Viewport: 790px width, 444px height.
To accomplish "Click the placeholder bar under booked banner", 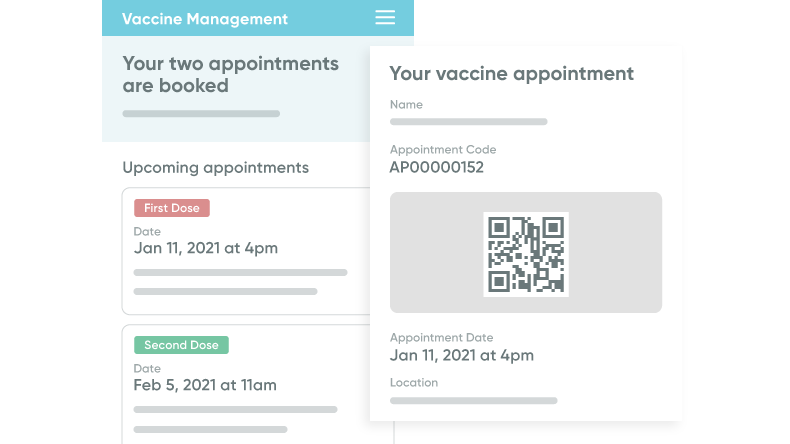I will point(201,114).
